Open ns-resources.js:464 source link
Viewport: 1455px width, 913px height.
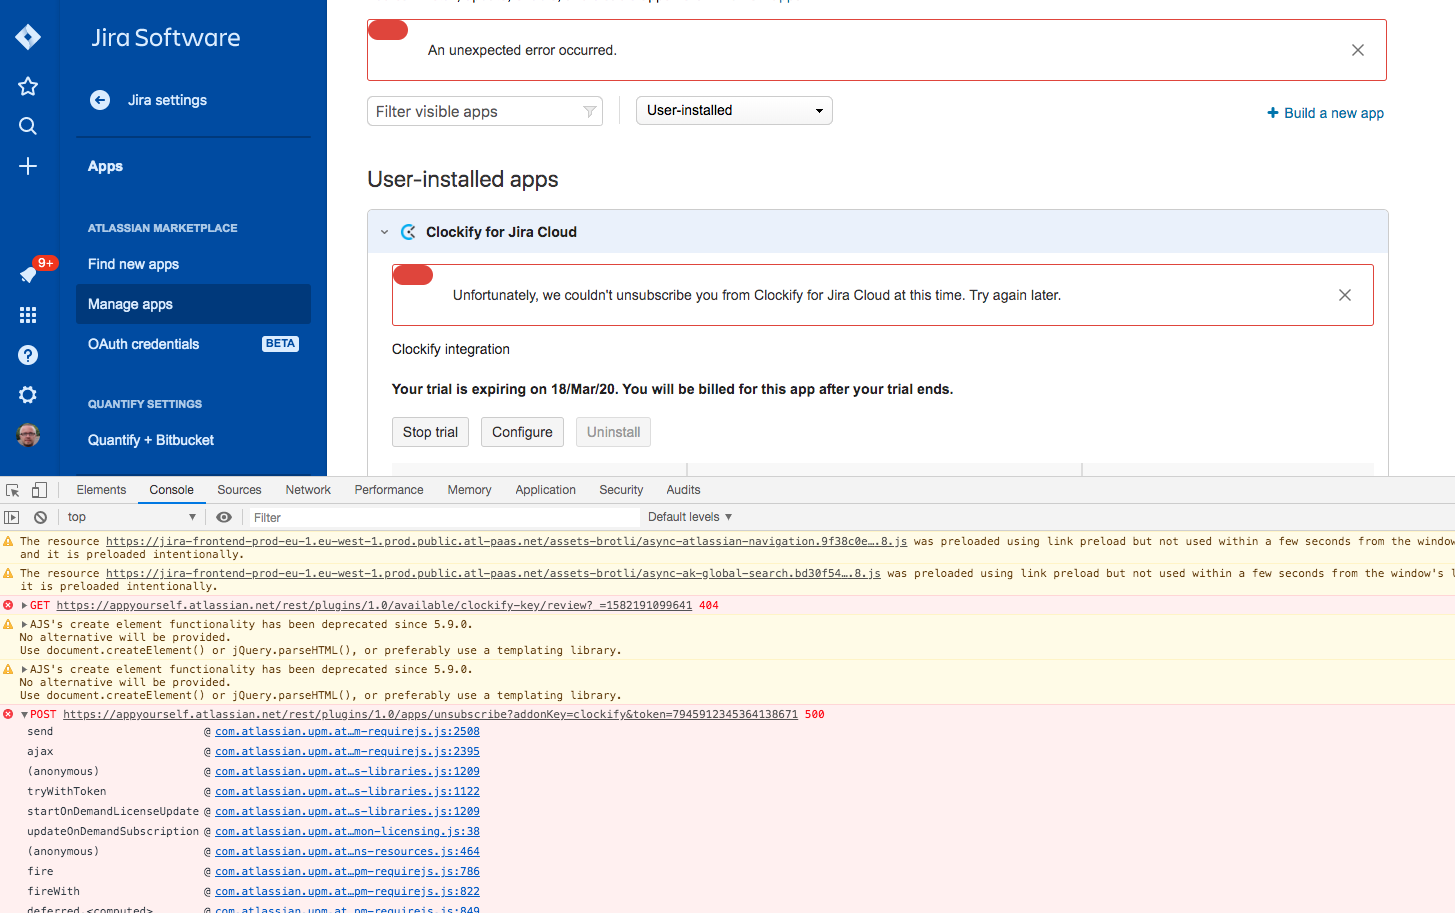(x=347, y=852)
